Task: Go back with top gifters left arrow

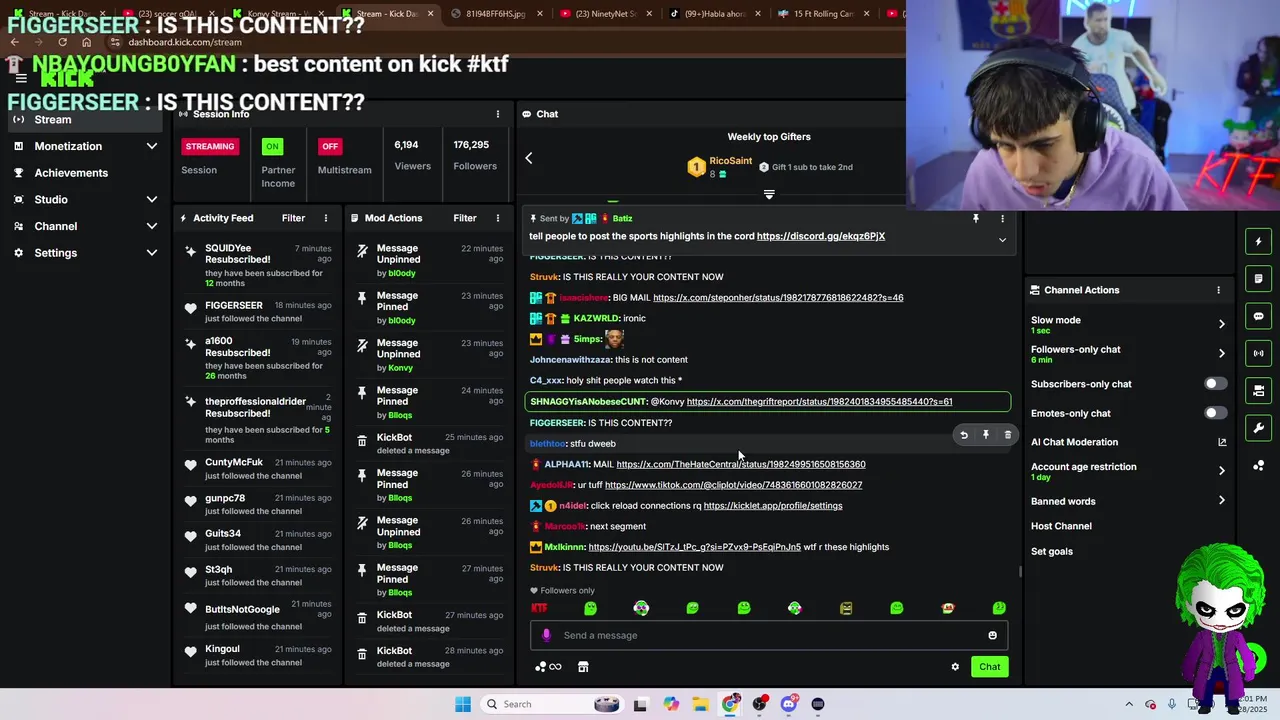Action: (x=529, y=158)
